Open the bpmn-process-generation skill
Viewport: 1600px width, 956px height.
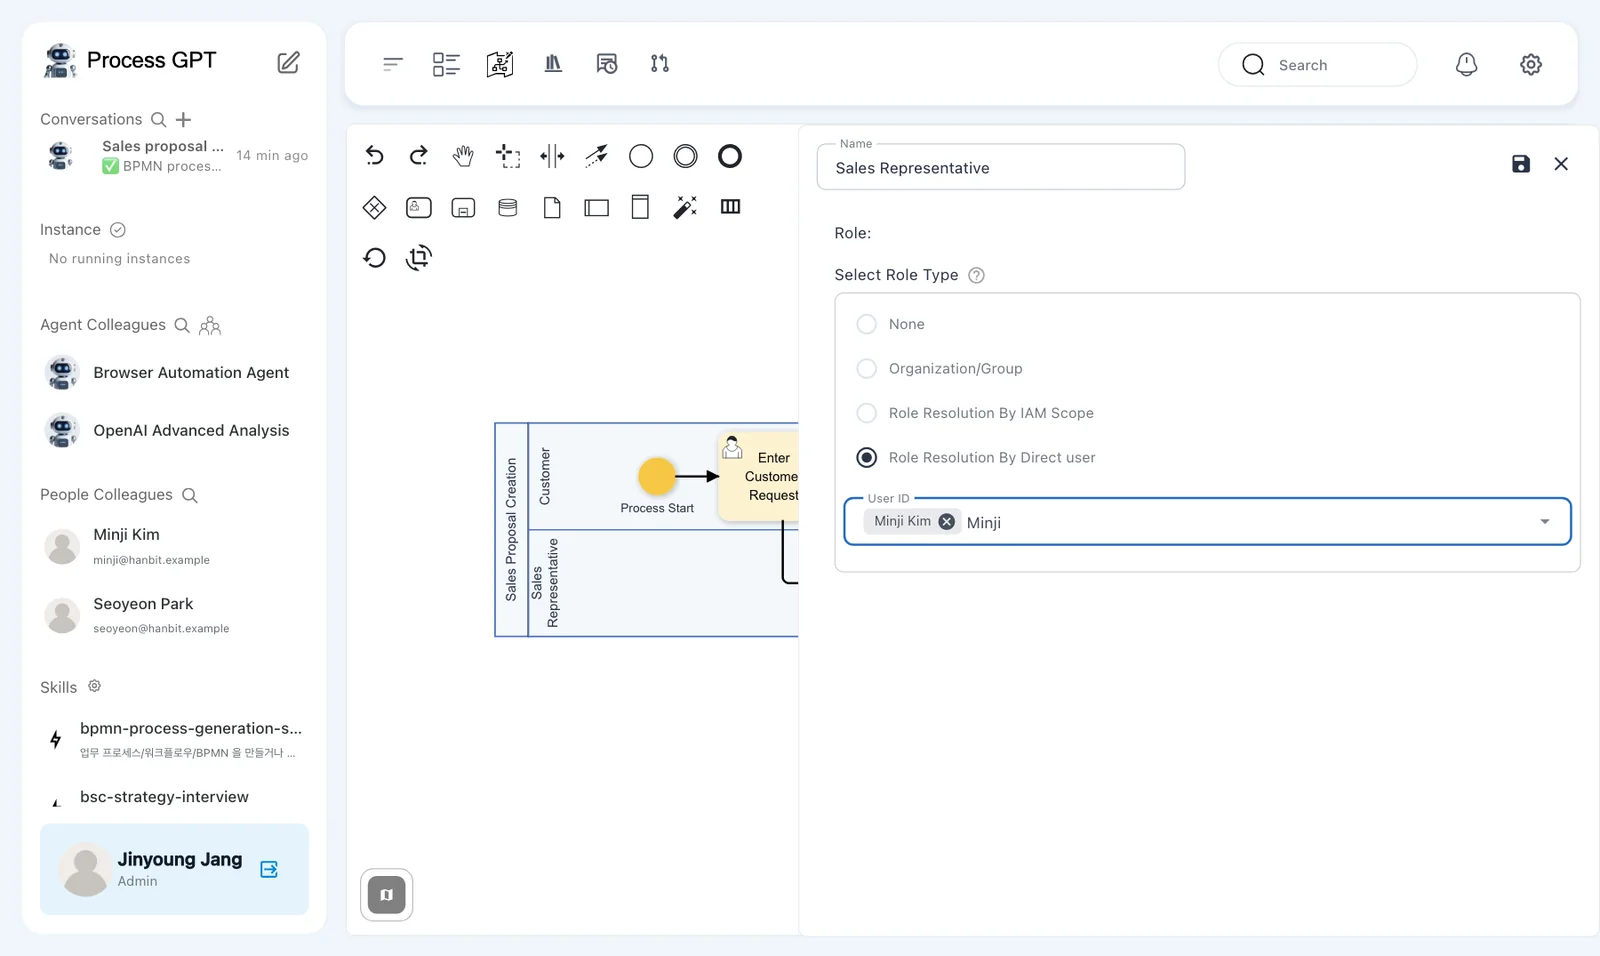point(175,739)
